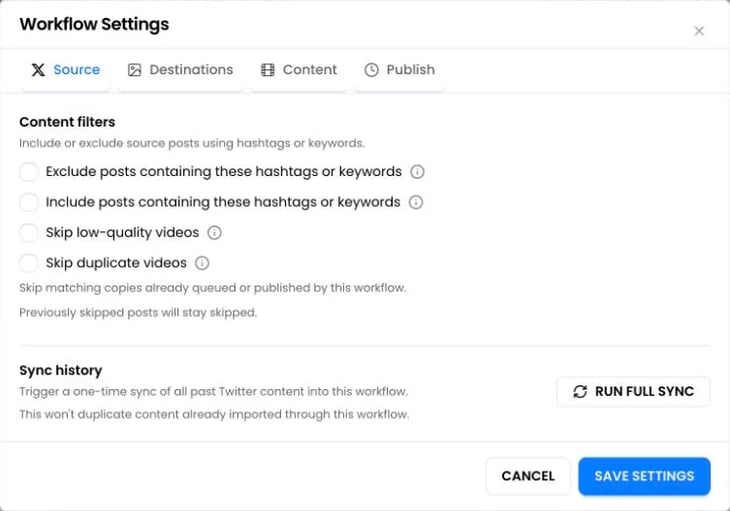Image resolution: width=730 pixels, height=511 pixels.
Task: Click the image icon beside Destinations
Action: coord(135,70)
